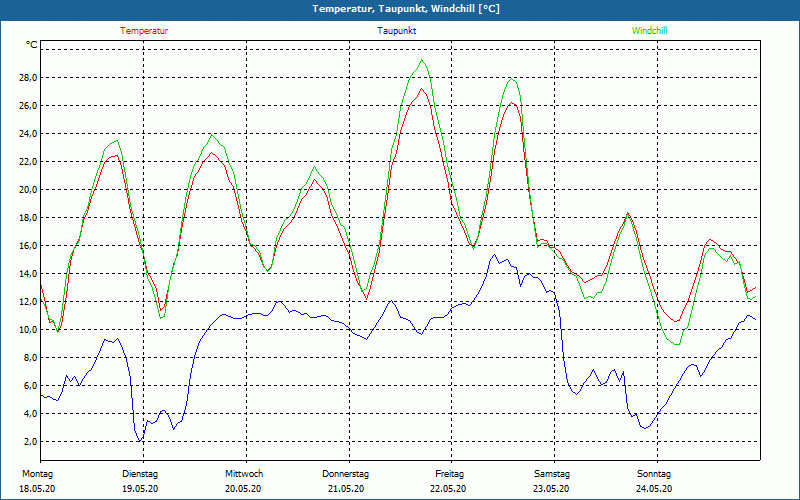Click the blue Taupunkt legend label

pyautogui.click(x=396, y=31)
